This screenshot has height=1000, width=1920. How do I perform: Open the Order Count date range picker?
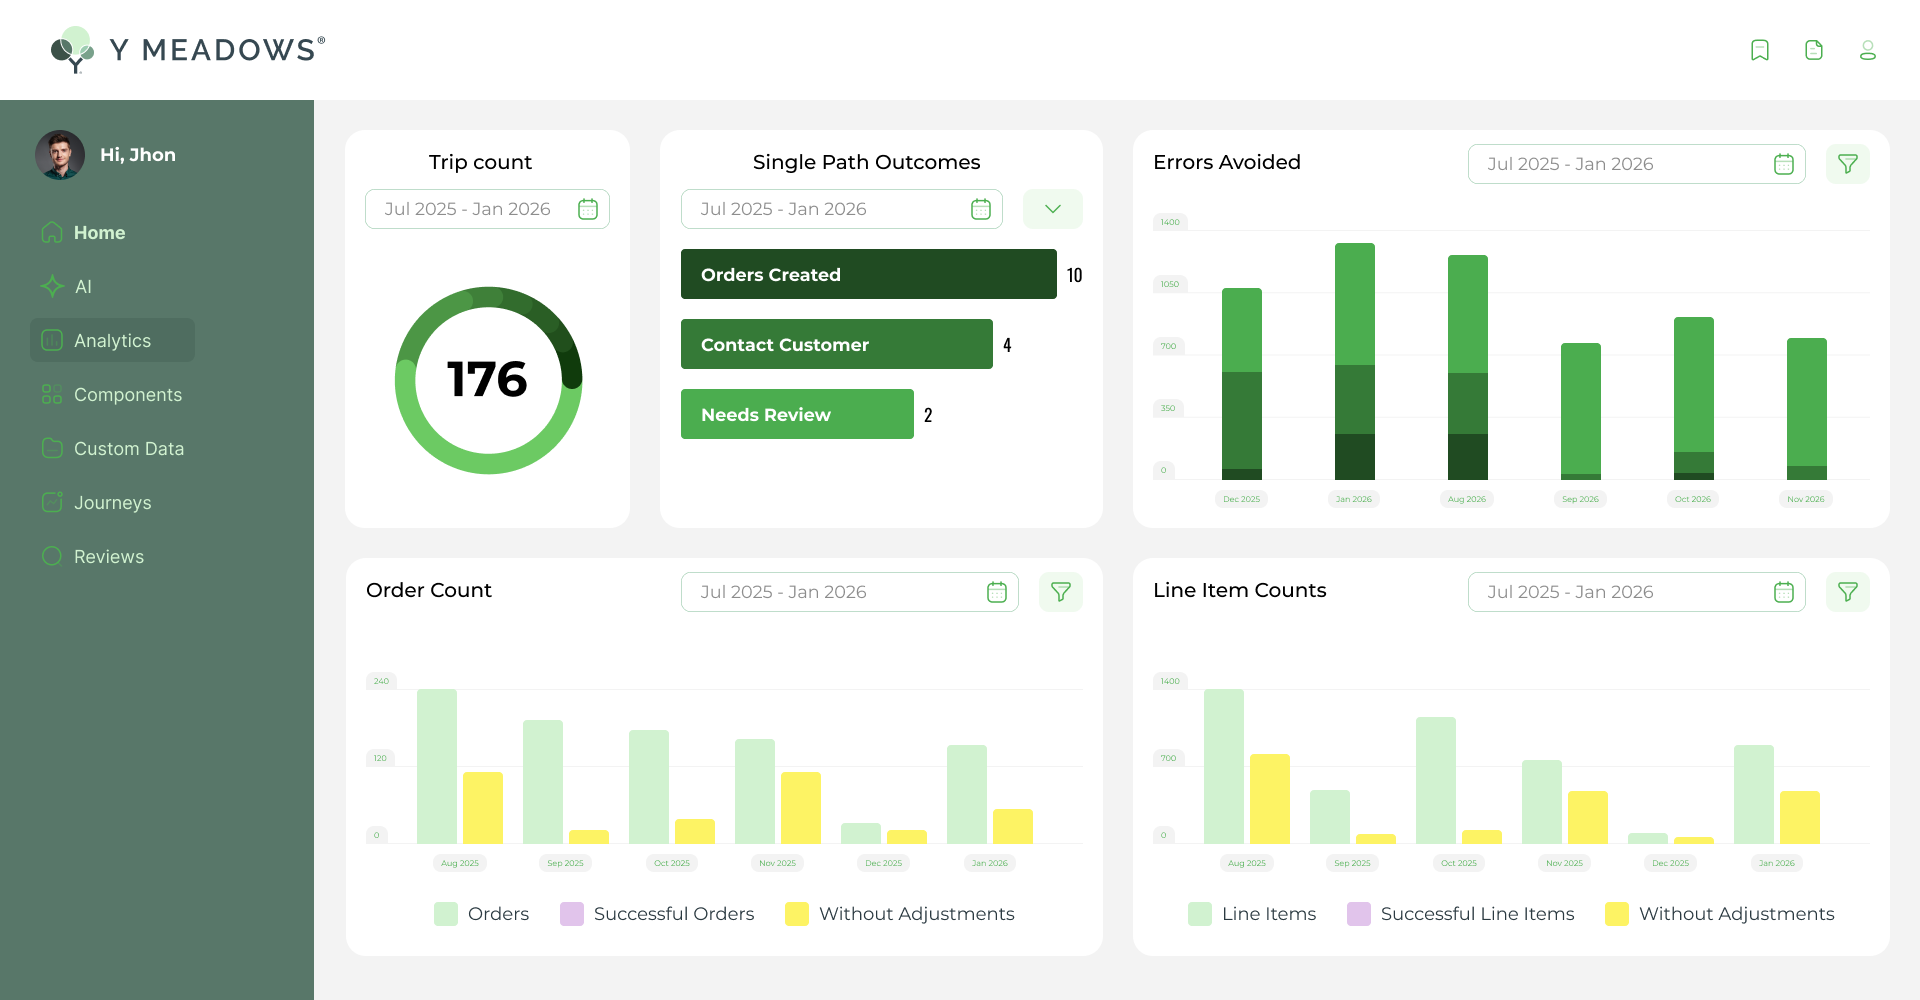coord(849,592)
